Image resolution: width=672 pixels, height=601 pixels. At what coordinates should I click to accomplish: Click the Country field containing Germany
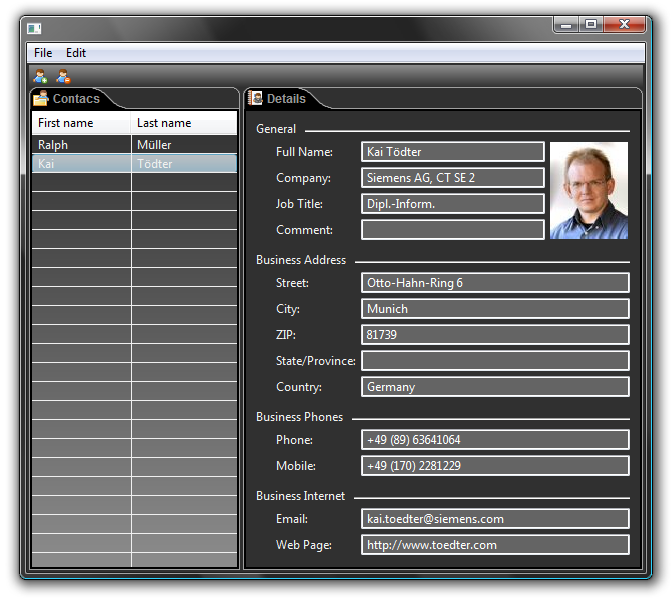(495, 387)
